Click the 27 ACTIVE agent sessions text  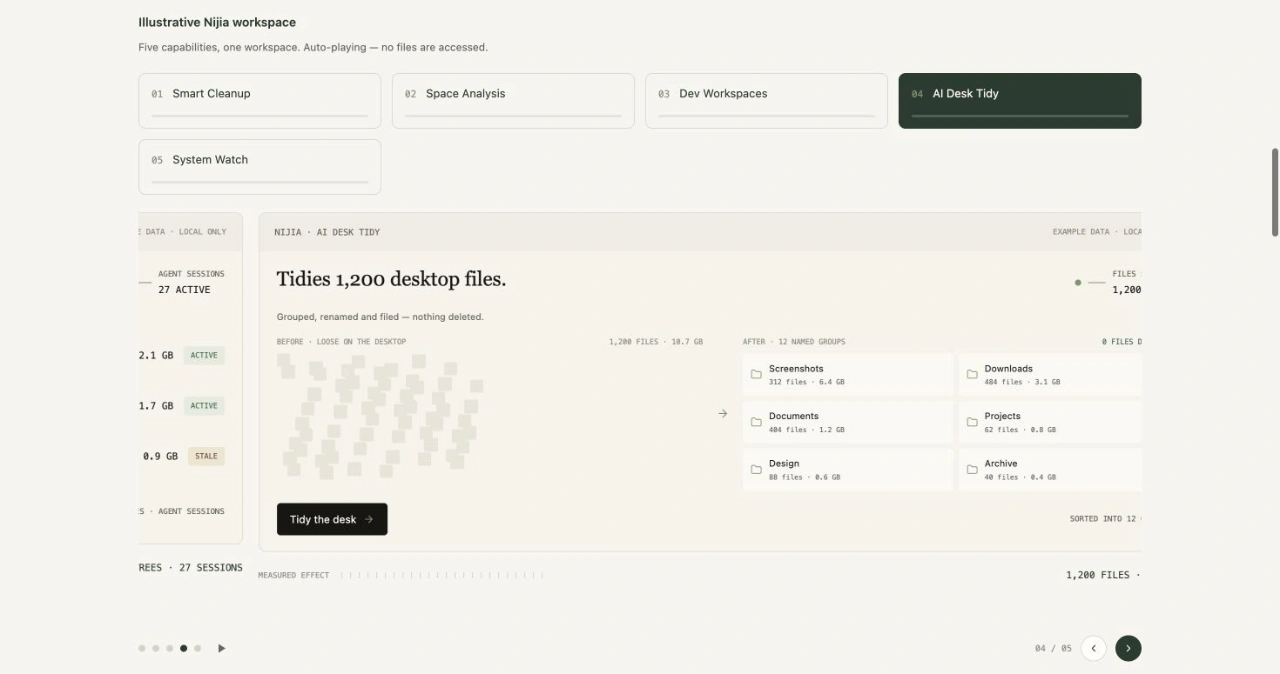(184, 290)
